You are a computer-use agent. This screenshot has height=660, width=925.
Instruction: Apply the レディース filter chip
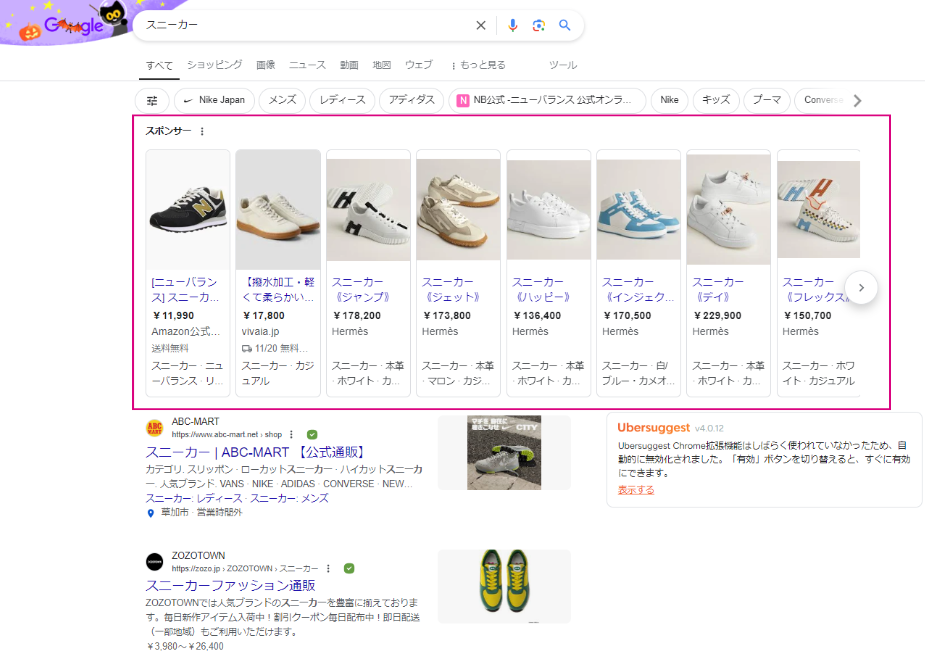(342, 100)
